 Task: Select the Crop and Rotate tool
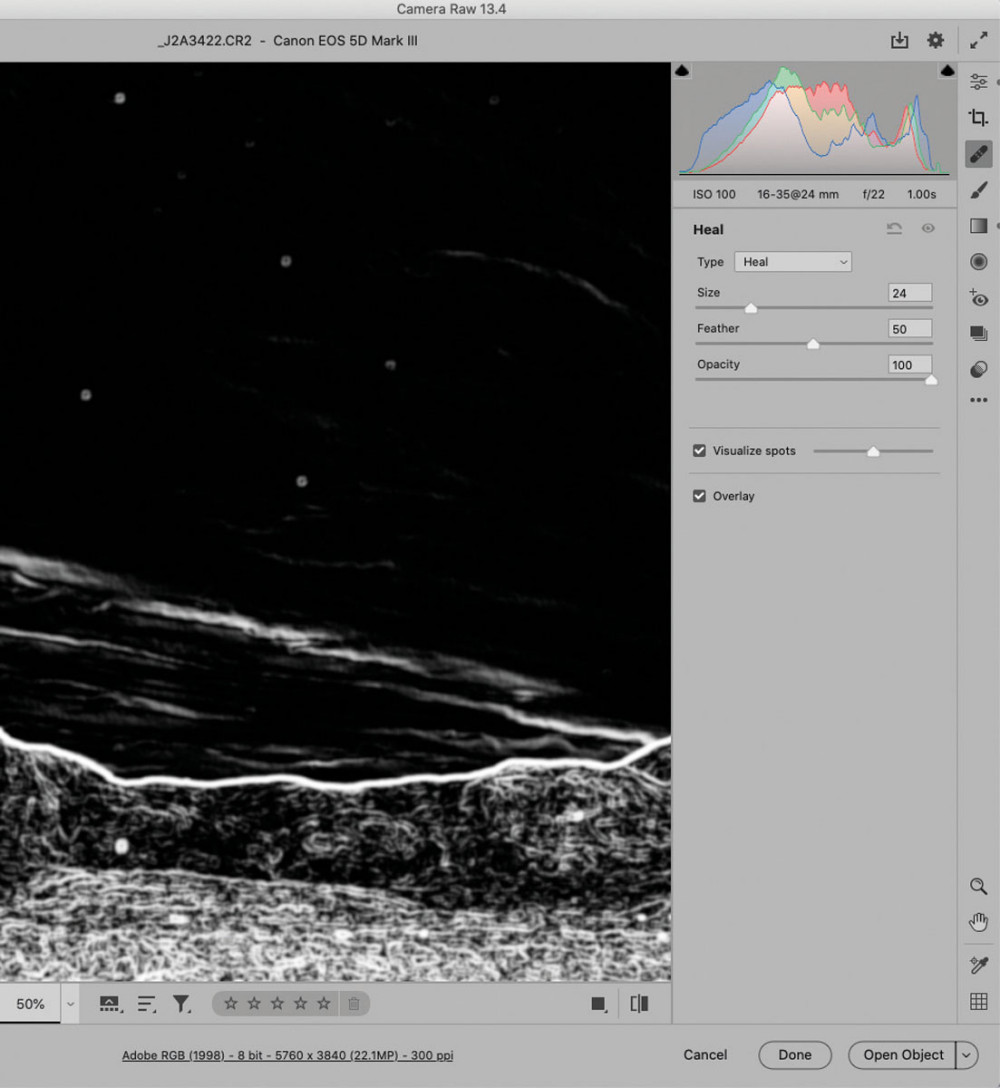(978, 117)
